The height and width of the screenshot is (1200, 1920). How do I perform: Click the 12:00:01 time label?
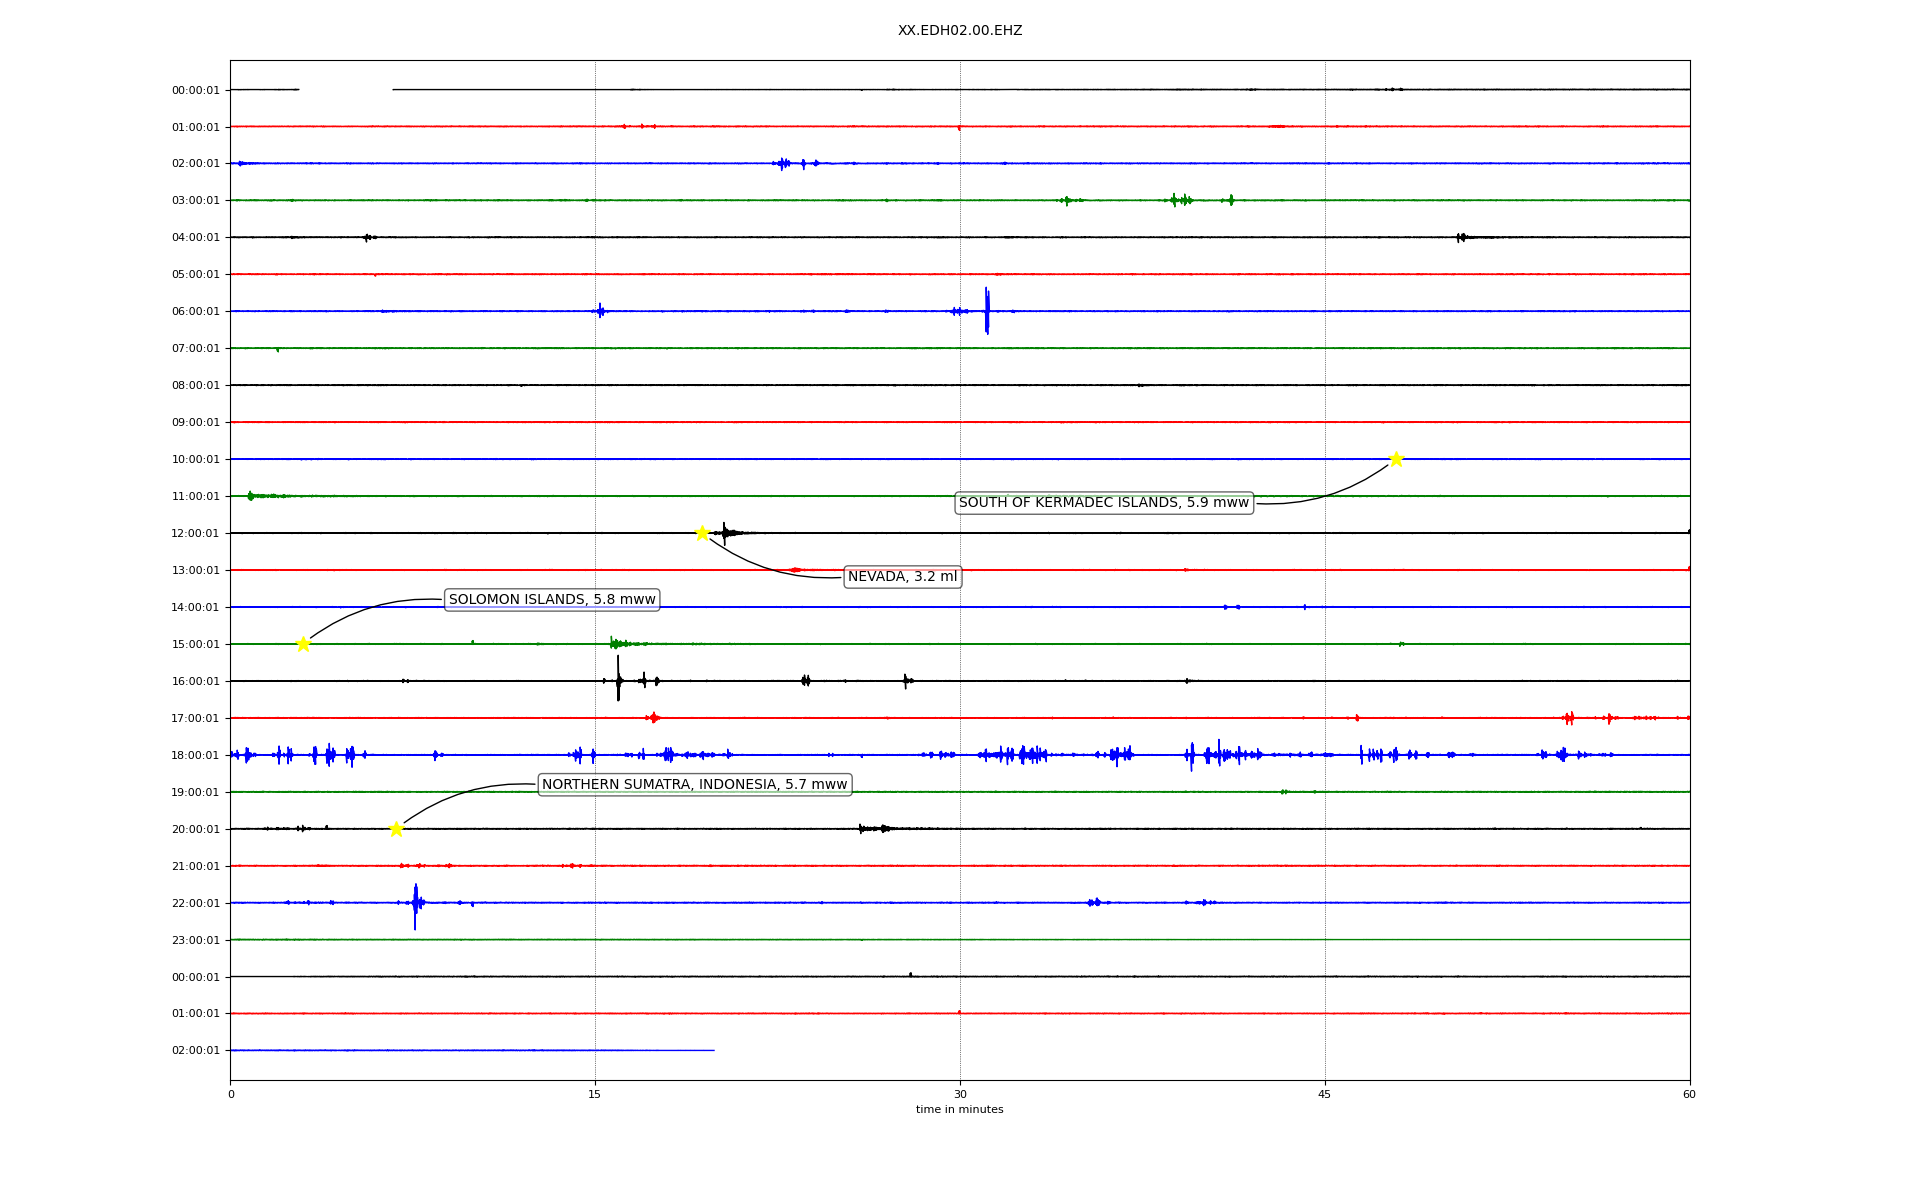click(195, 534)
